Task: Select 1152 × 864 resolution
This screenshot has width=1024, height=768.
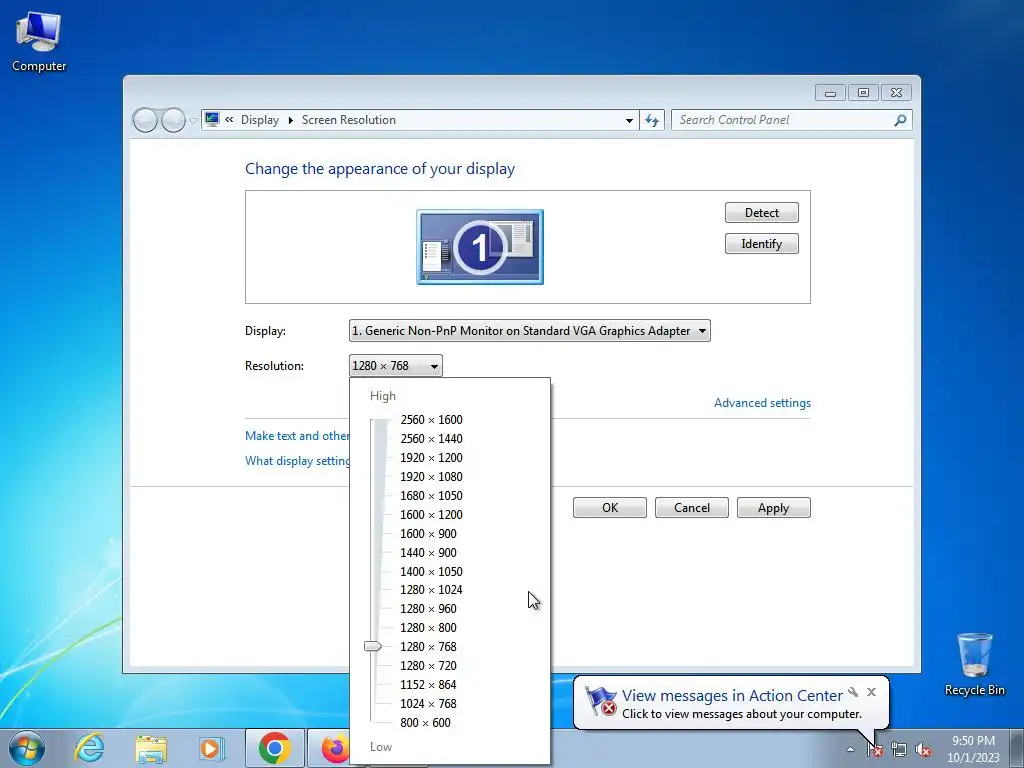Action: tap(428, 684)
